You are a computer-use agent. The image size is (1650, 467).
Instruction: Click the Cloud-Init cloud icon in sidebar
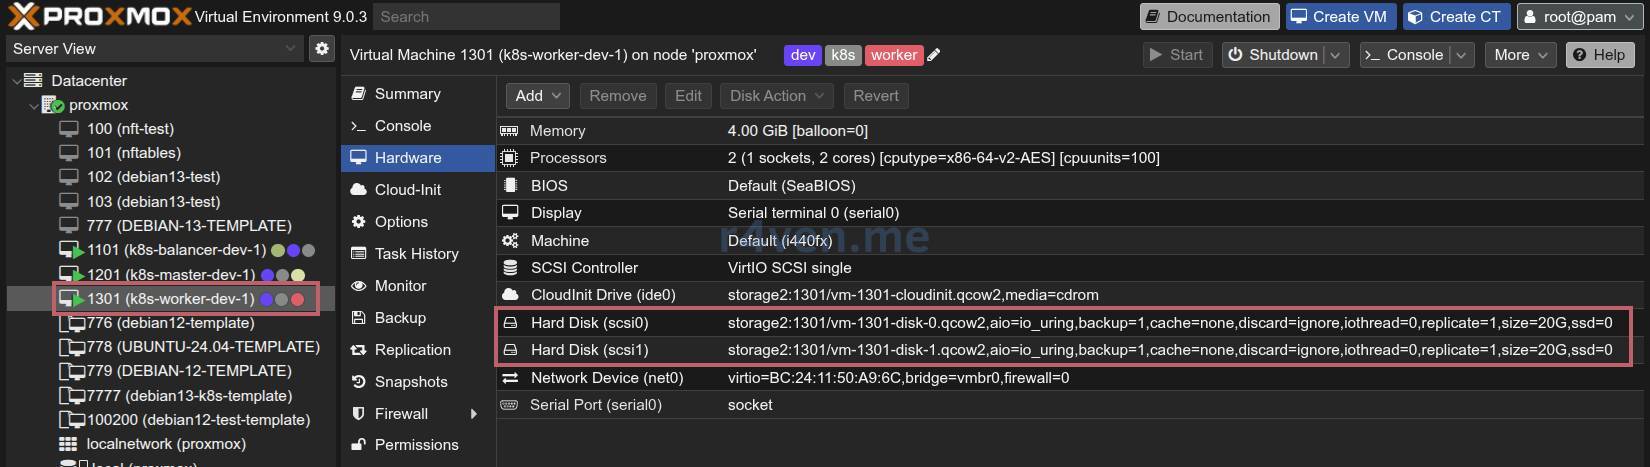coord(358,190)
